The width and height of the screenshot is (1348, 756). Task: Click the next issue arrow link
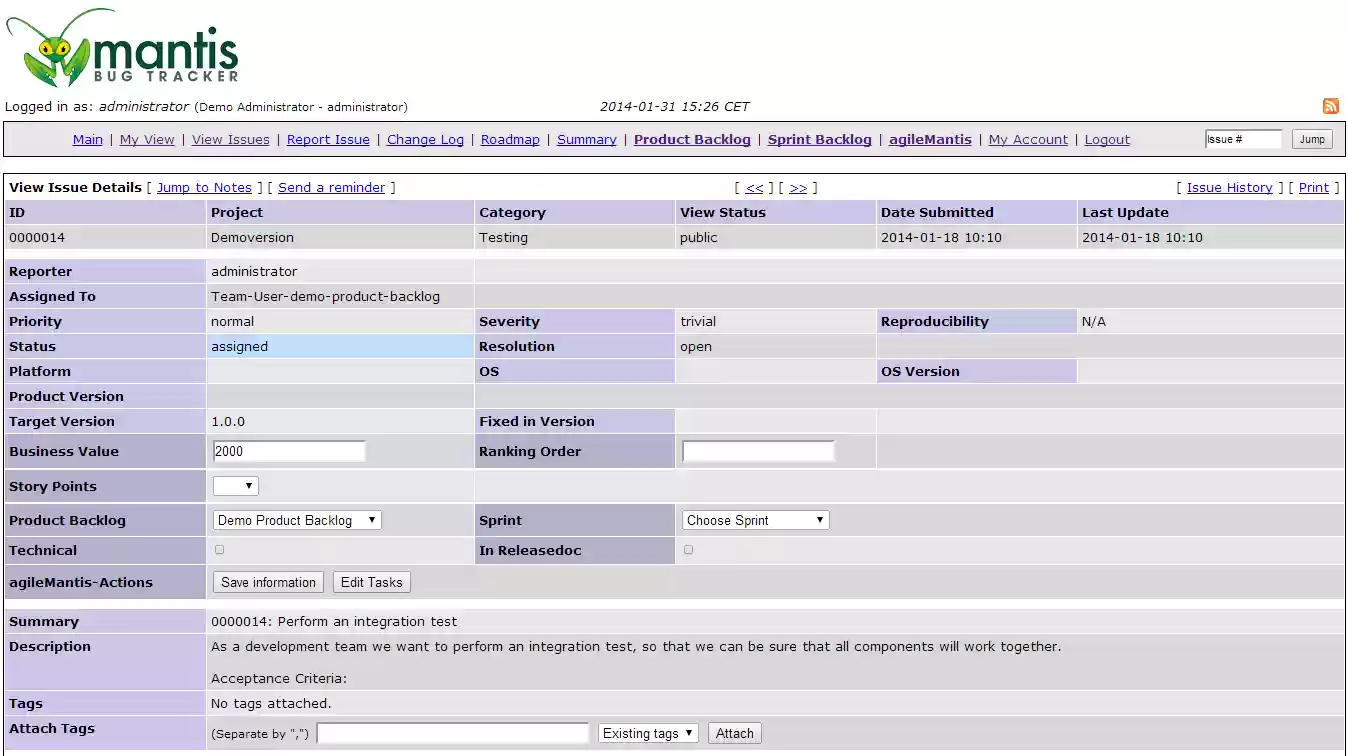[799, 187]
